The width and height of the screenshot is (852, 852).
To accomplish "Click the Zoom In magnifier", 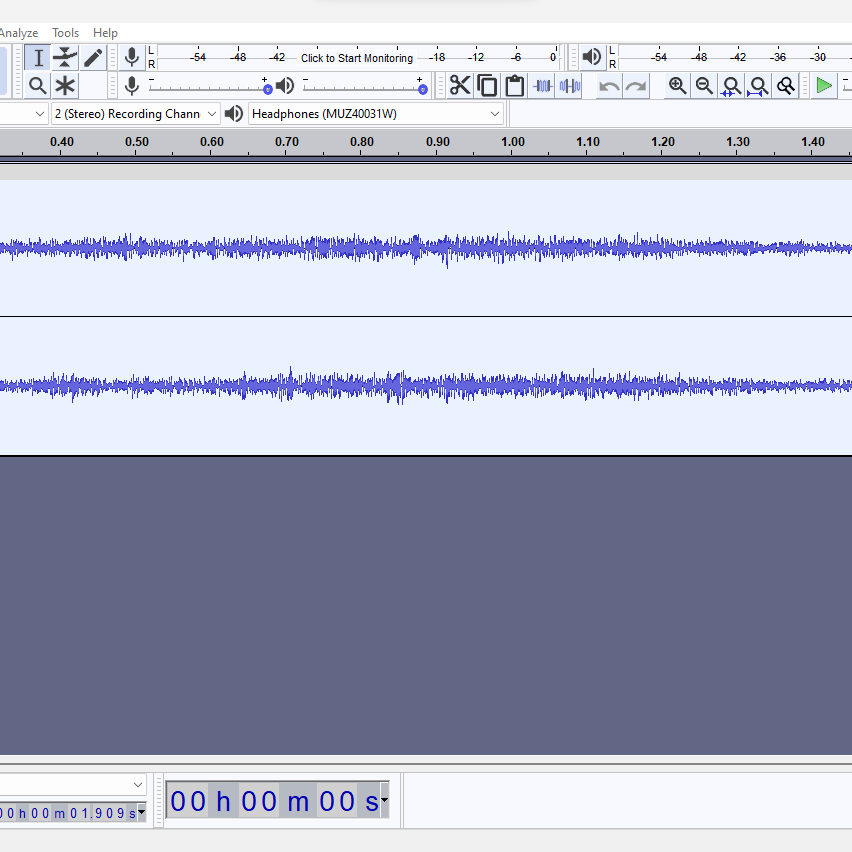I will pos(678,86).
